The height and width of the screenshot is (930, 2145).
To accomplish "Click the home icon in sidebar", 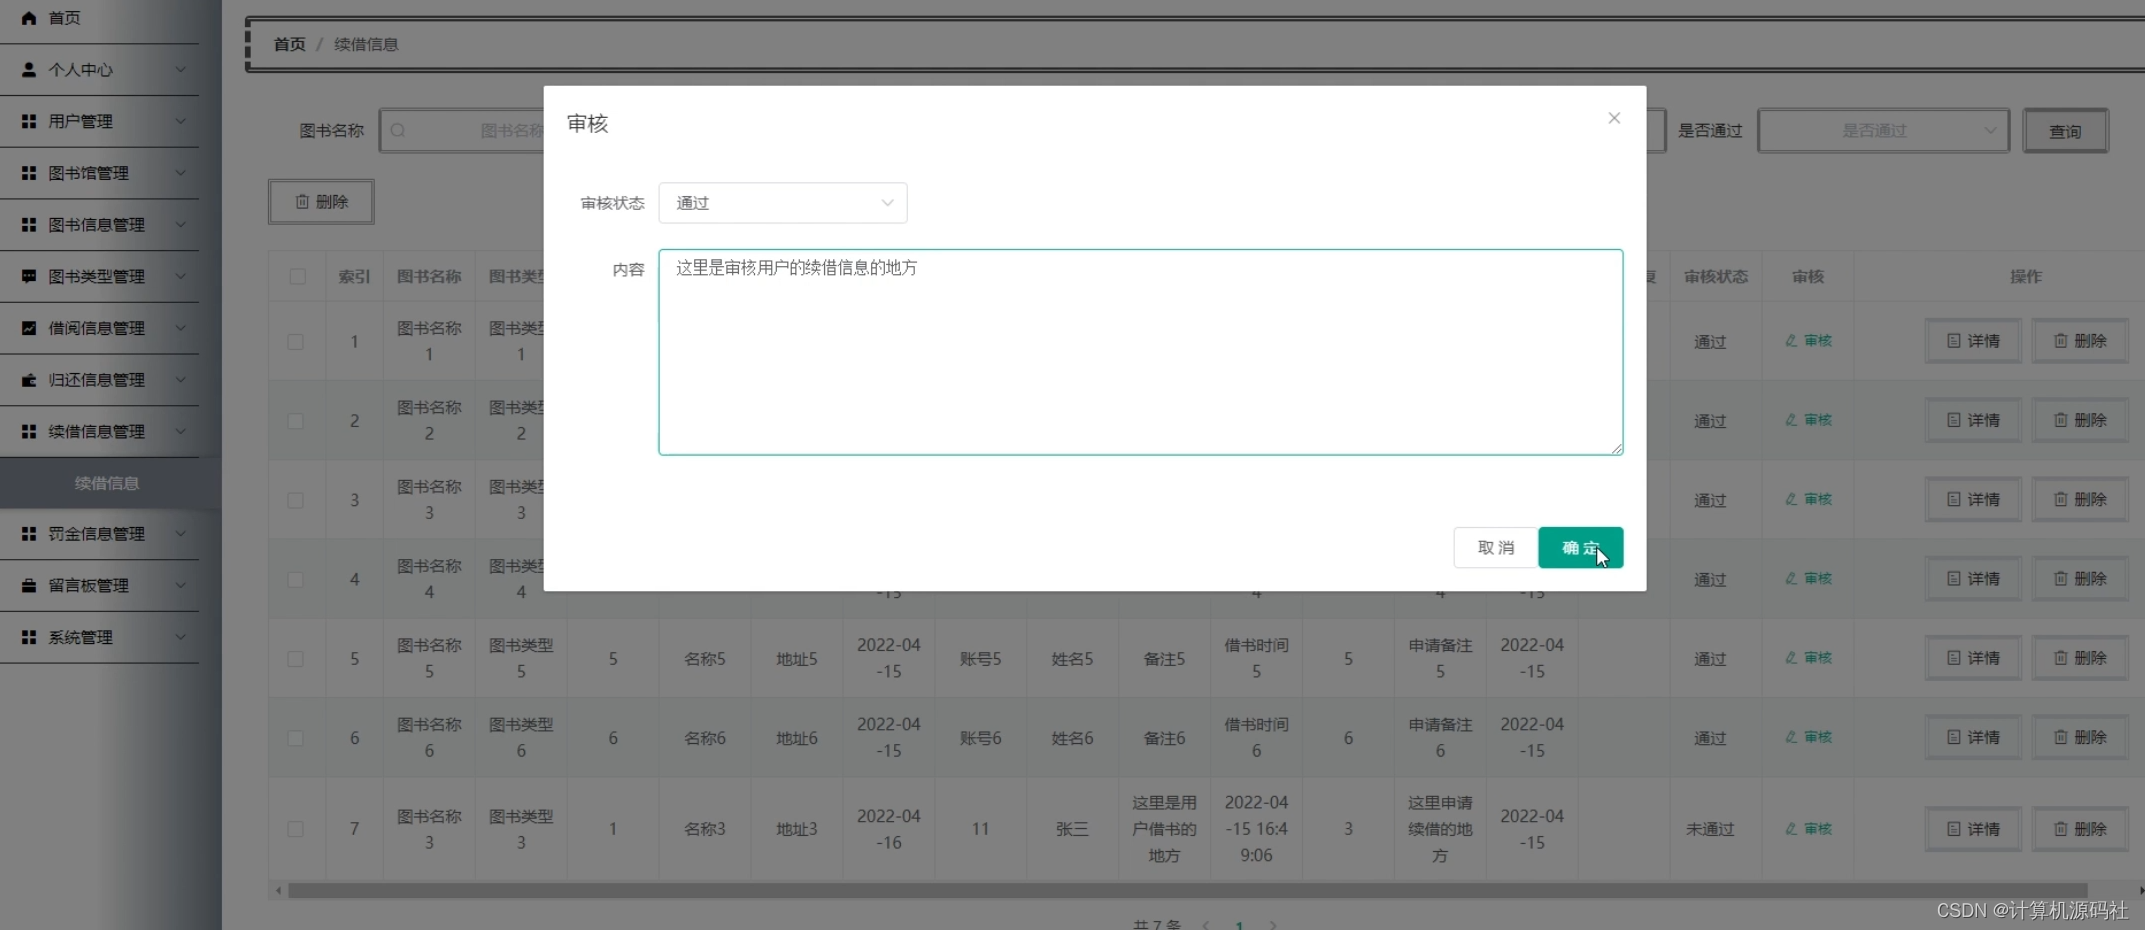I will tap(29, 18).
